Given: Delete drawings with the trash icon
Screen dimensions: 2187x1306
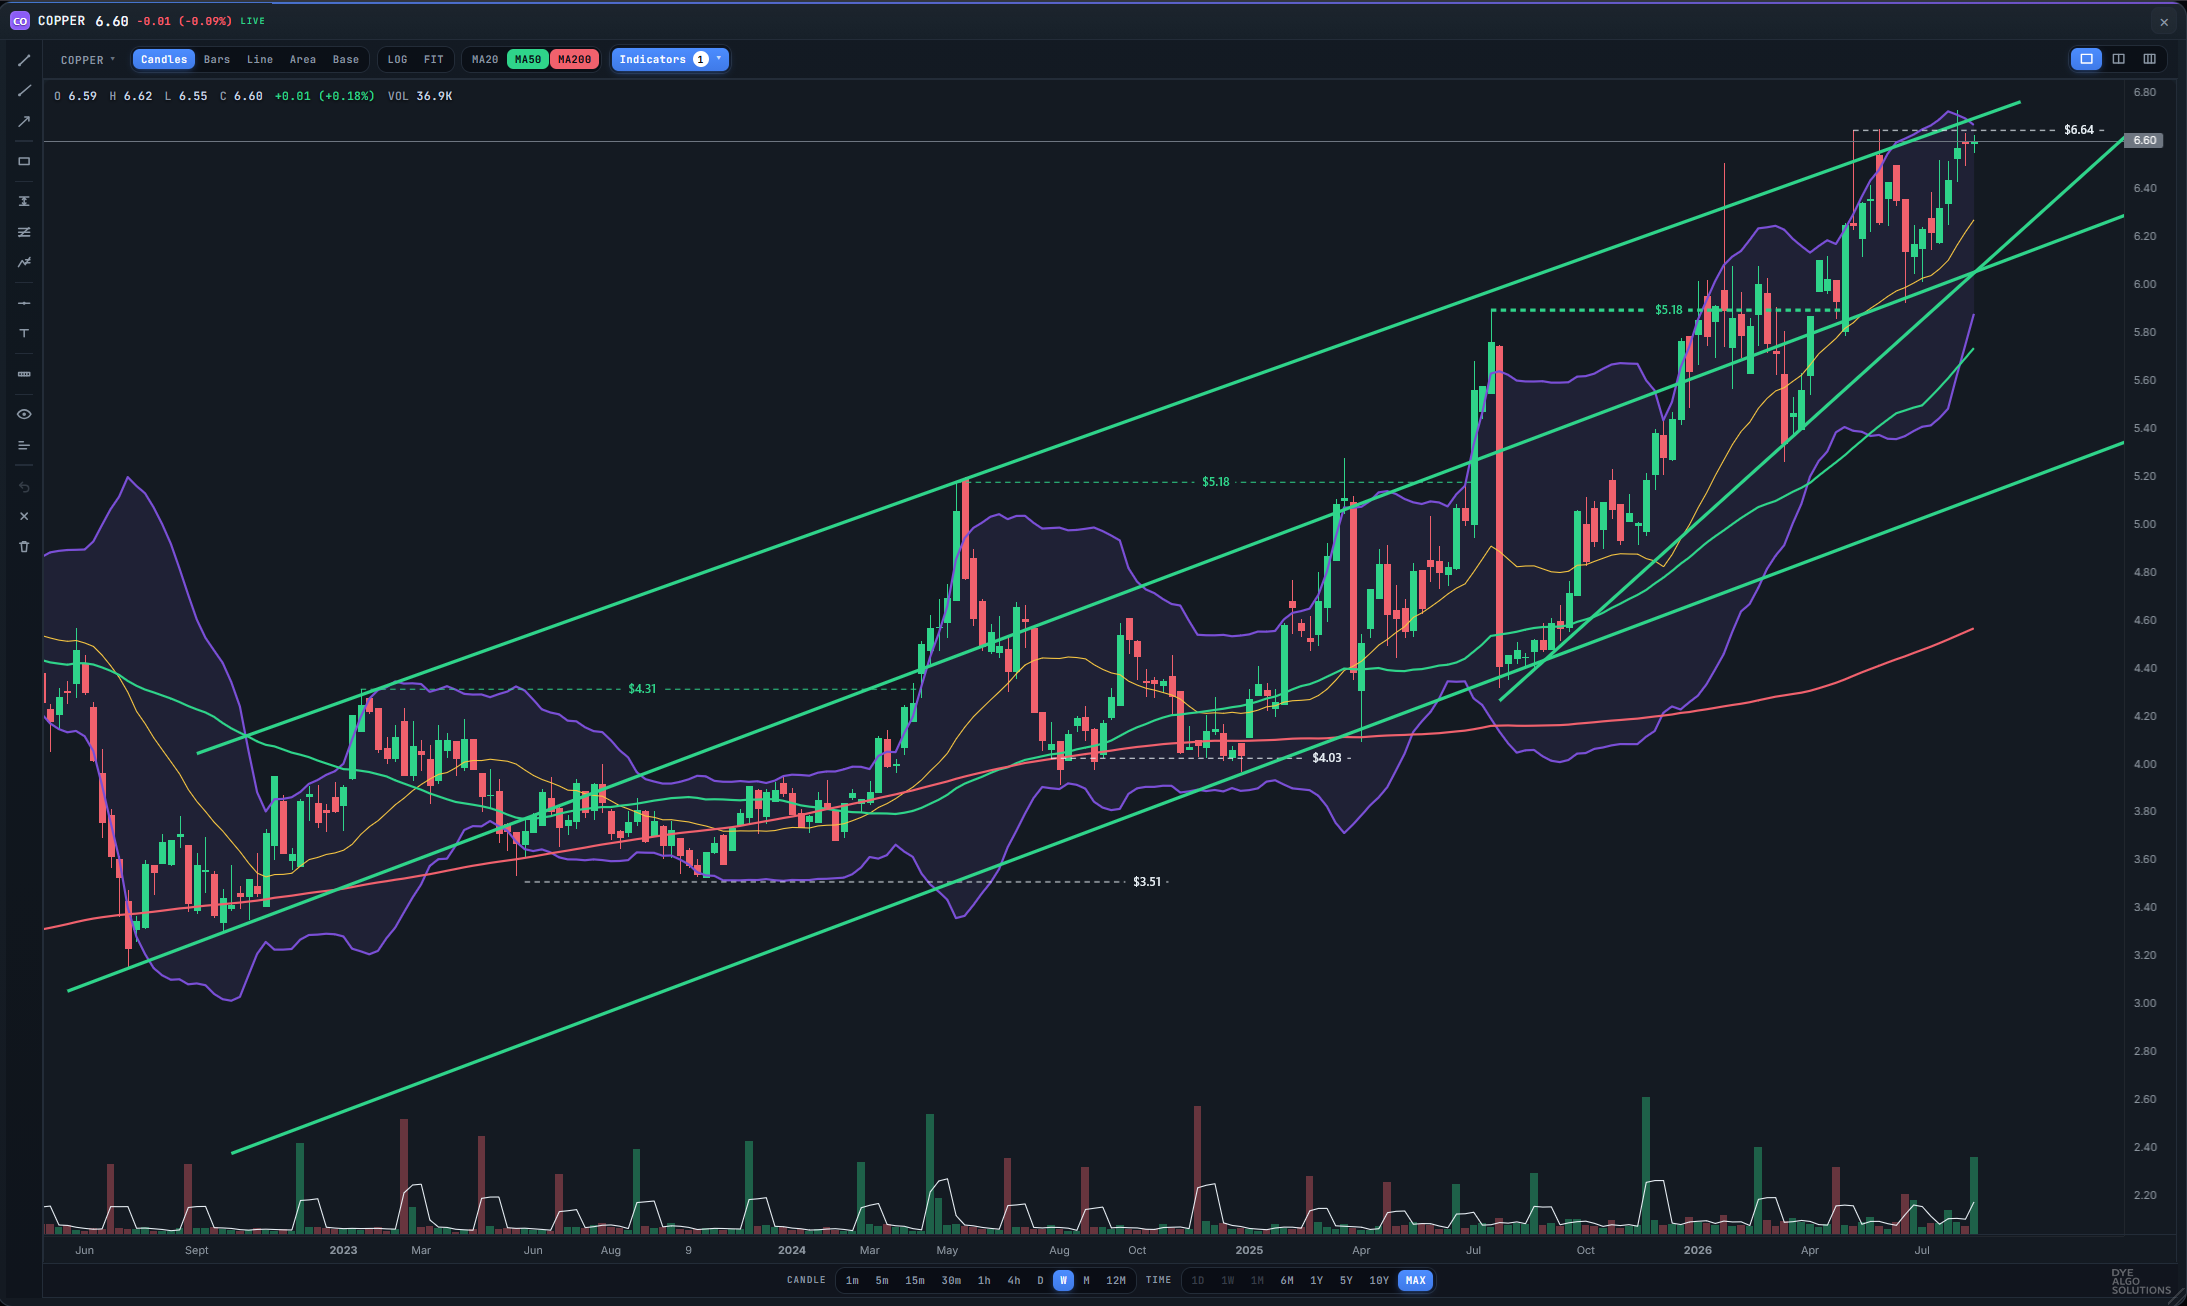Looking at the screenshot, I should coord(24,547).
